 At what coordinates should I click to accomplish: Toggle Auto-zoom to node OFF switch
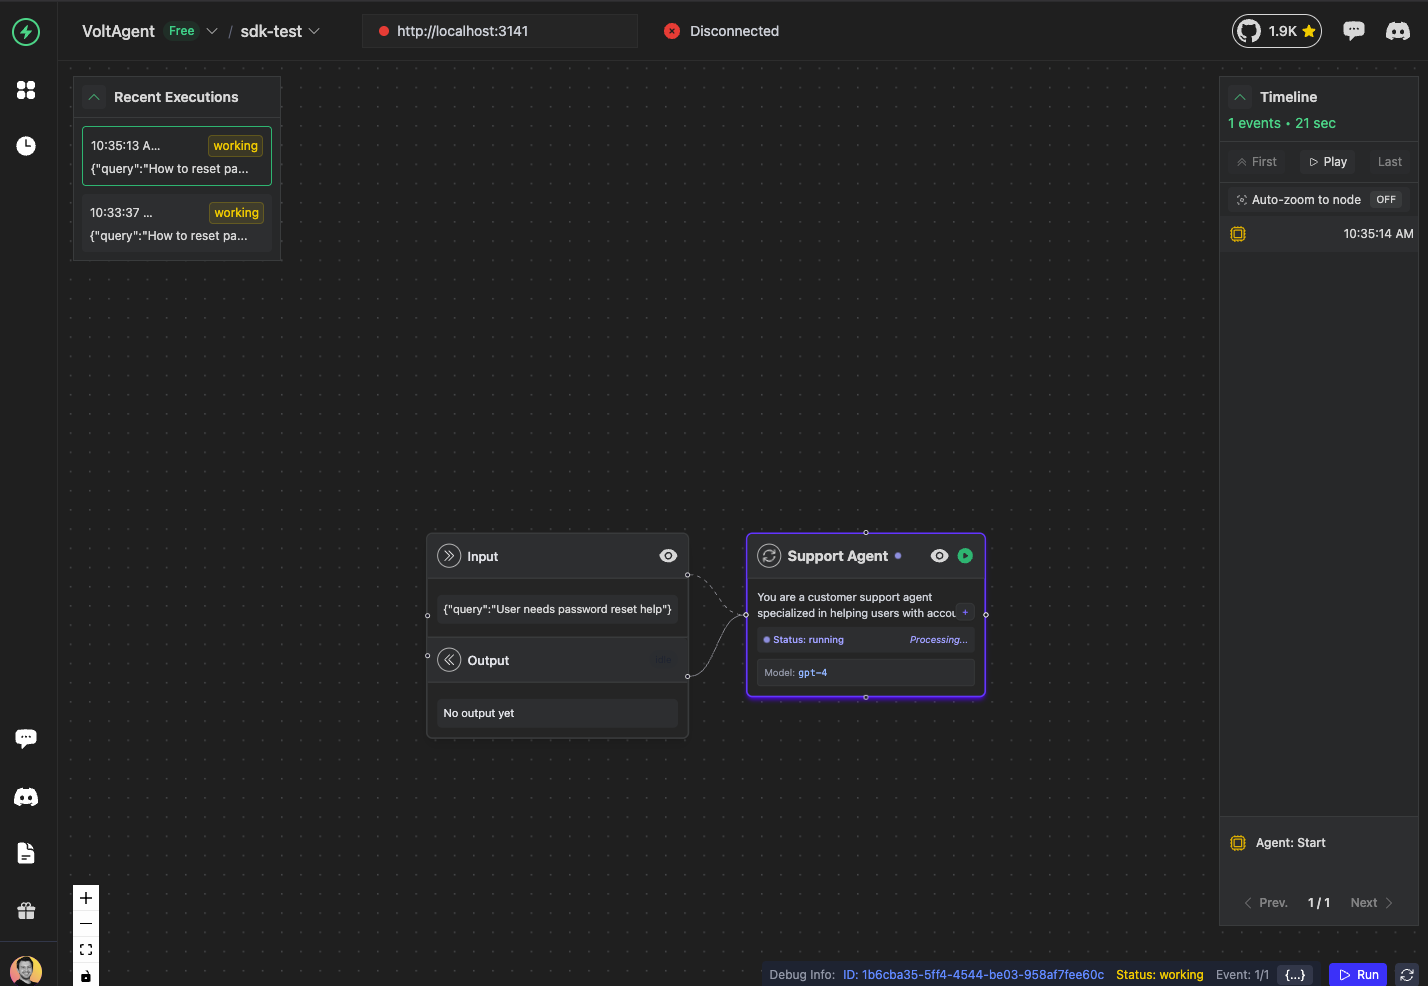click(x=1386, y=200)
